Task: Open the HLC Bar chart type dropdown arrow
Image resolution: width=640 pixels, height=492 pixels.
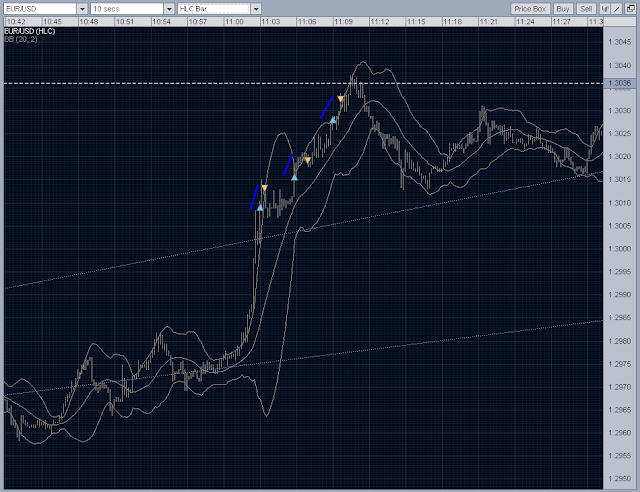Action: click(x=256, y=9)
